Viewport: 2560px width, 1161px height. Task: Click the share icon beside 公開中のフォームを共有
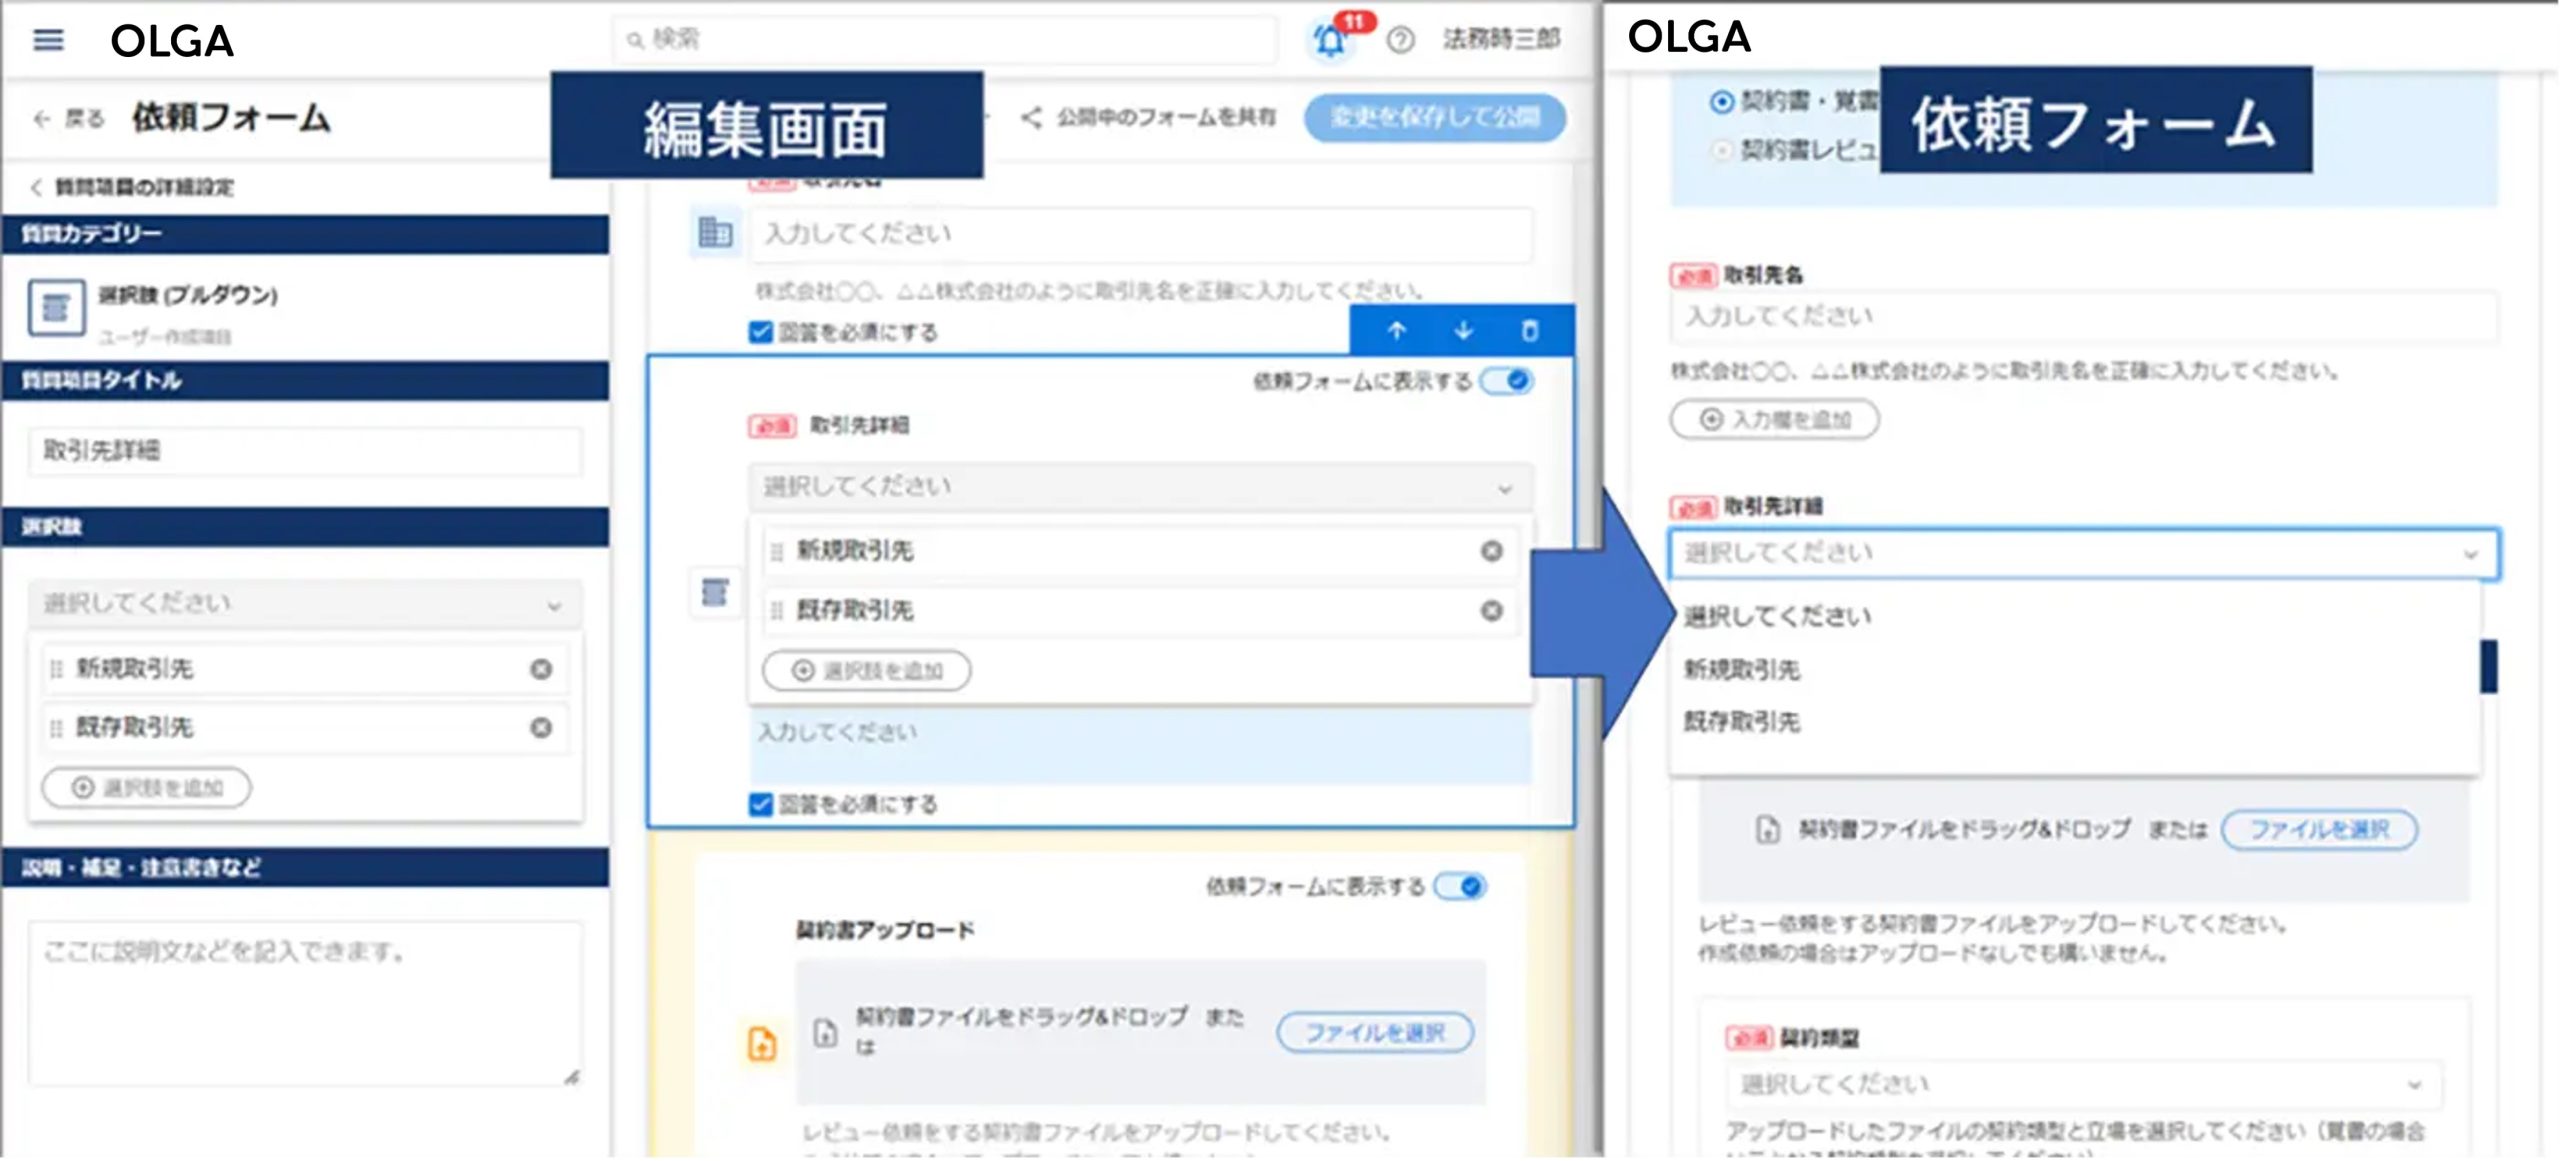pos(1031,118)
